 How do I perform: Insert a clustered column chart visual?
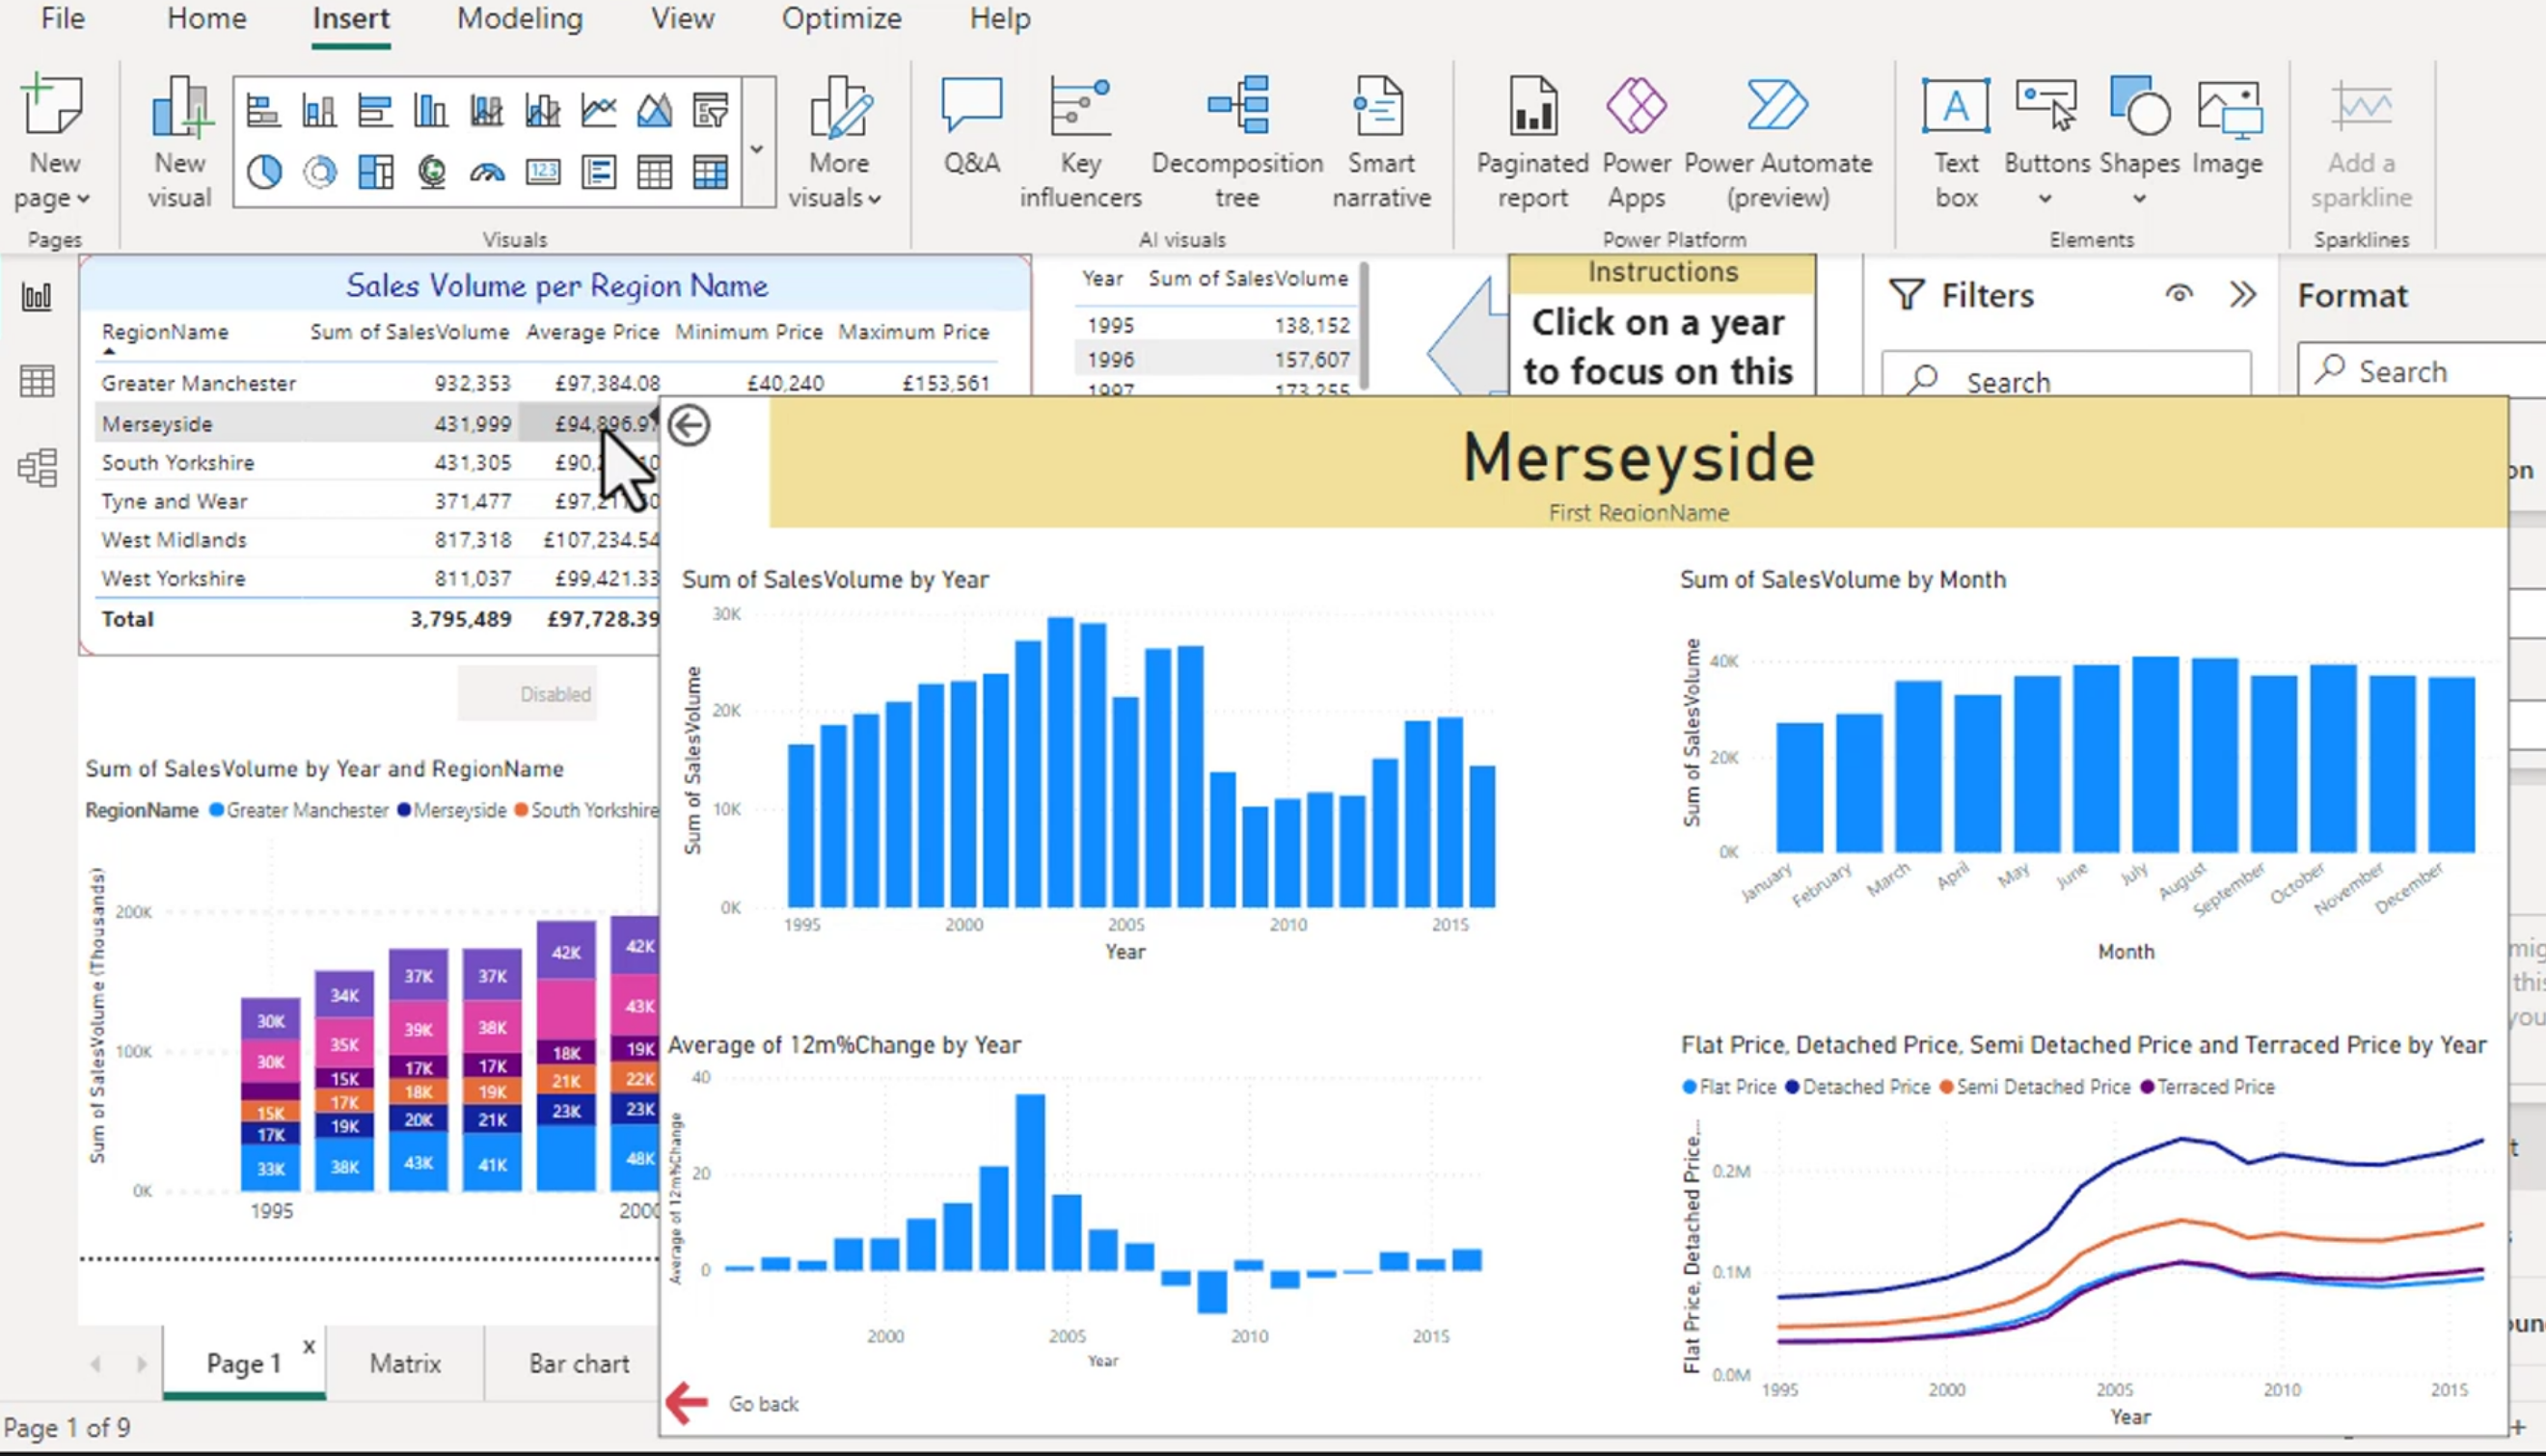(x=431, y=110)
